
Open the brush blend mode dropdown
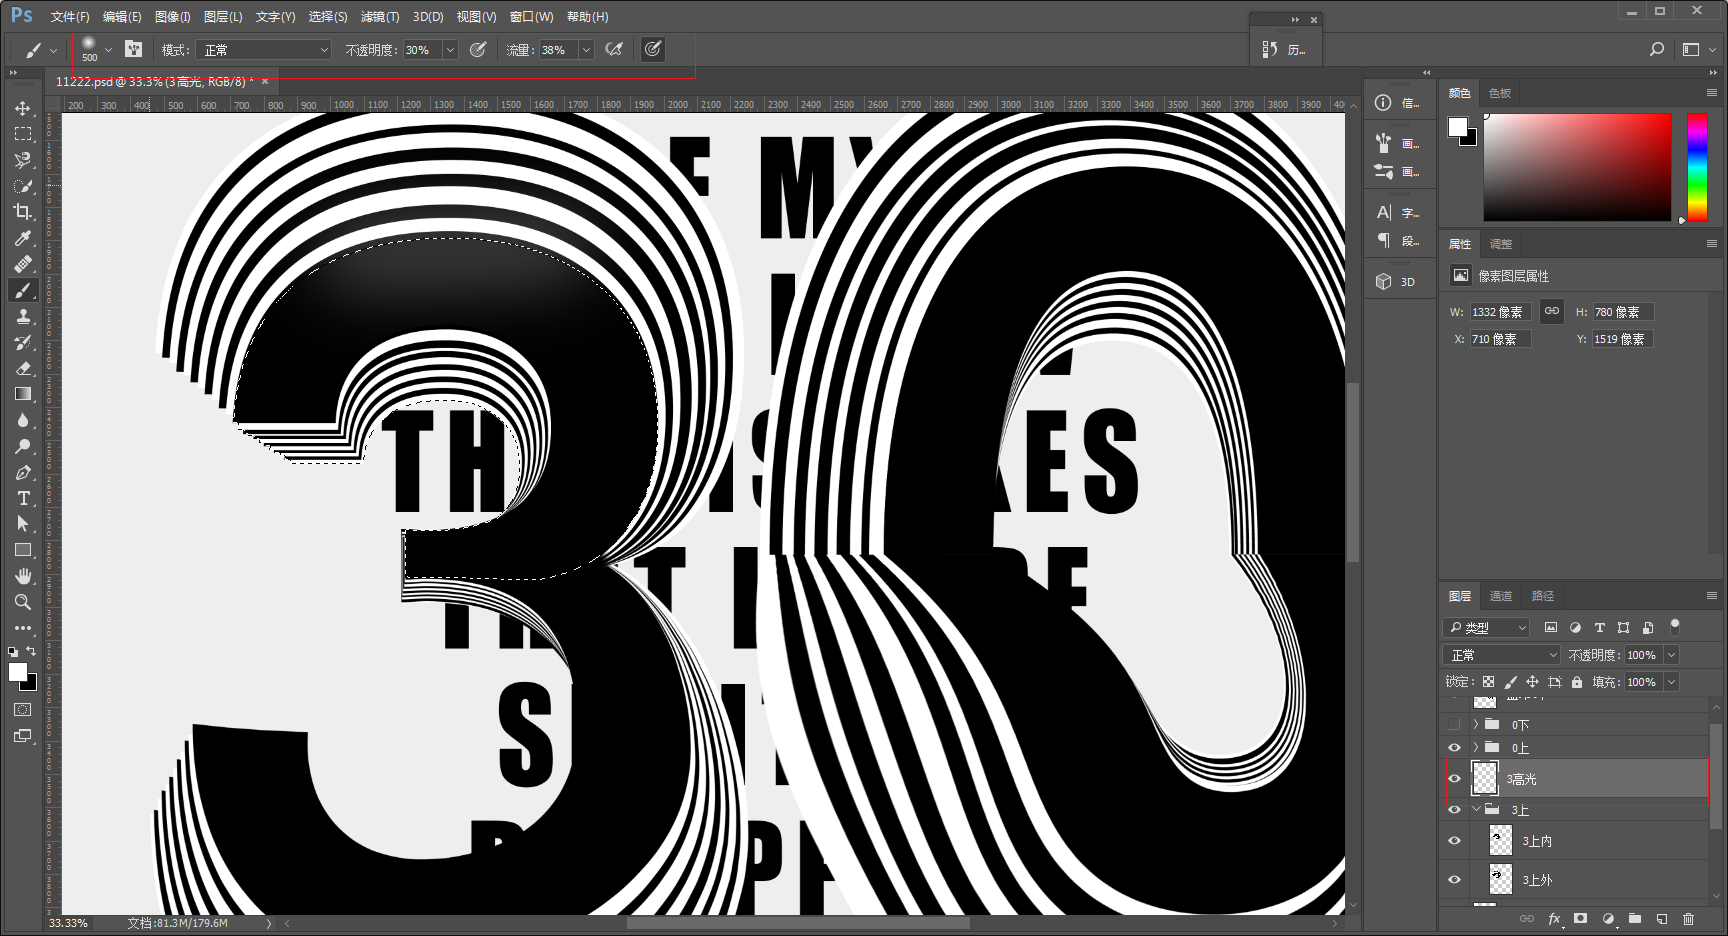coord(264,50)
